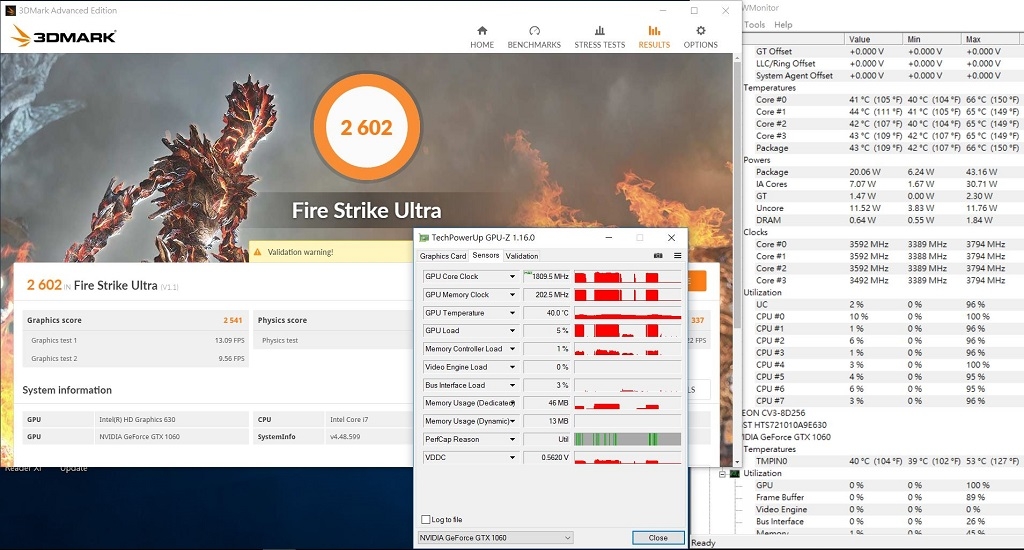Open GPU Temperature sensor dropdown
This screenshot has width=1024, height=550.
click(513, 313)
